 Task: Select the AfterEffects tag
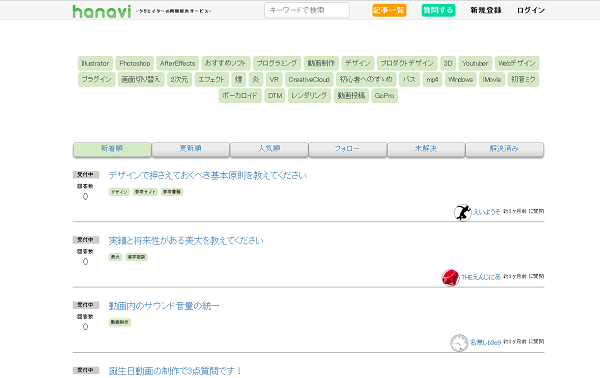pos(178,63)
